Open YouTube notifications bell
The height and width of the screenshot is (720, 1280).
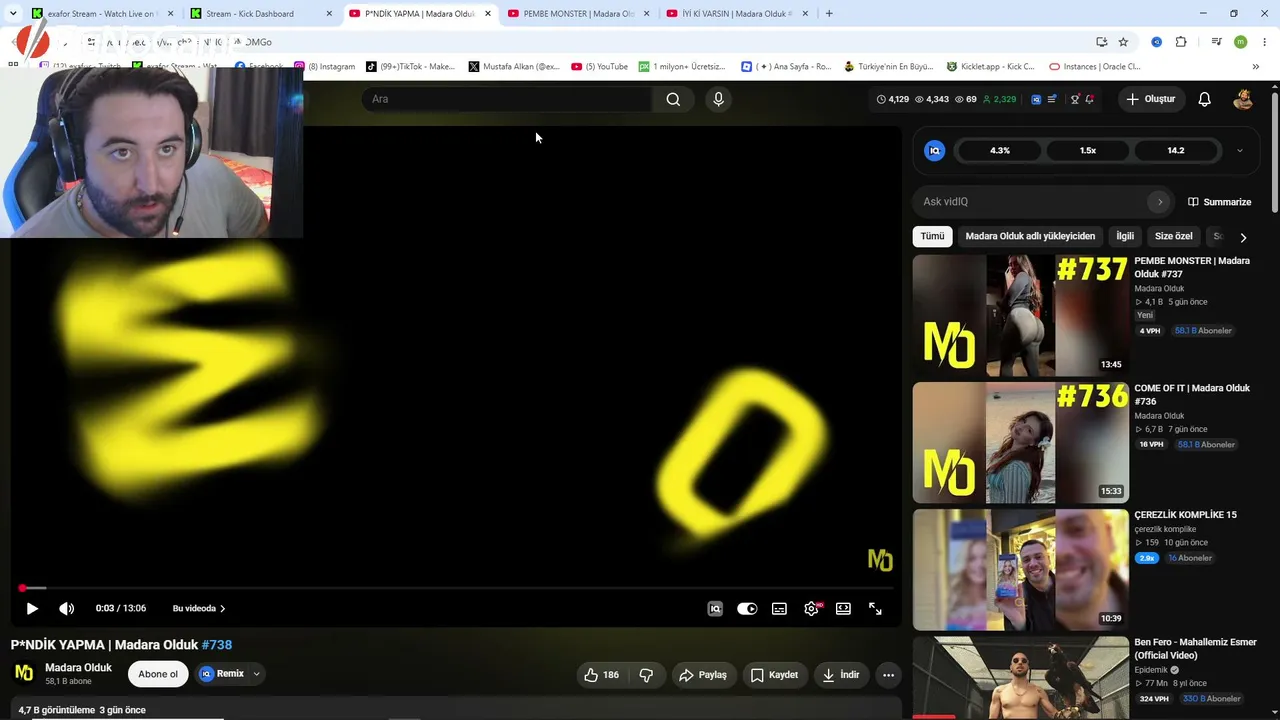tap(1205, 99)
